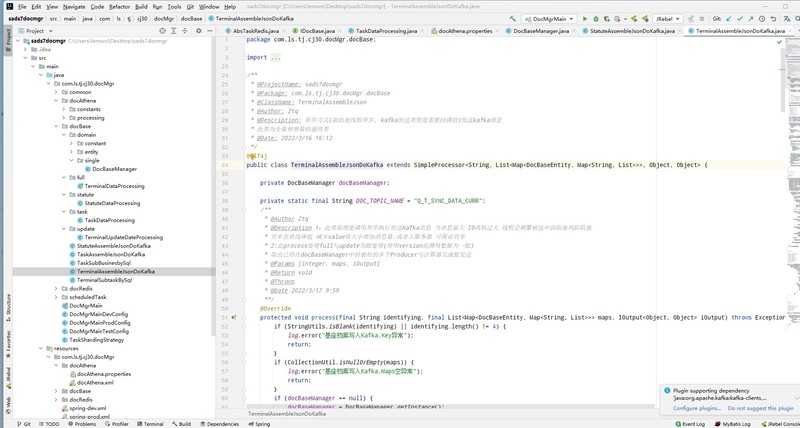Open the Structure tool window sidebar button
Screen dimensions: 800x428
(x=8, y=307)
